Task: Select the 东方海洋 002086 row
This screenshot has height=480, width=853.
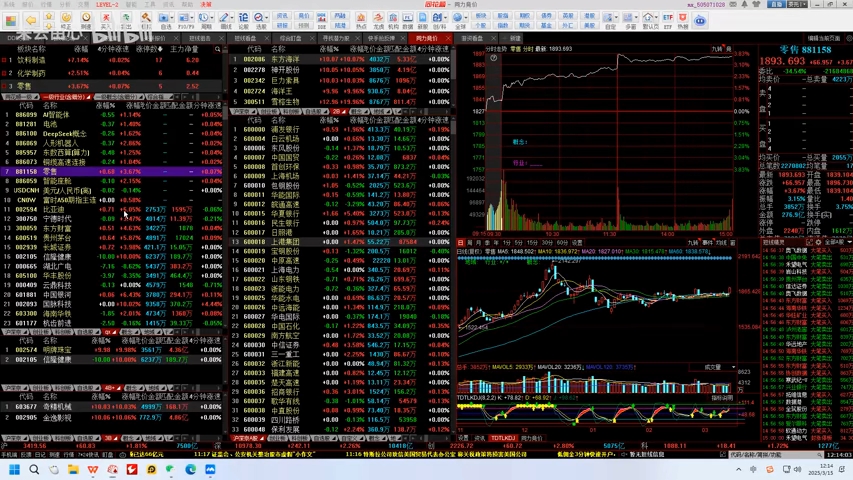Action: coord(340,59)
